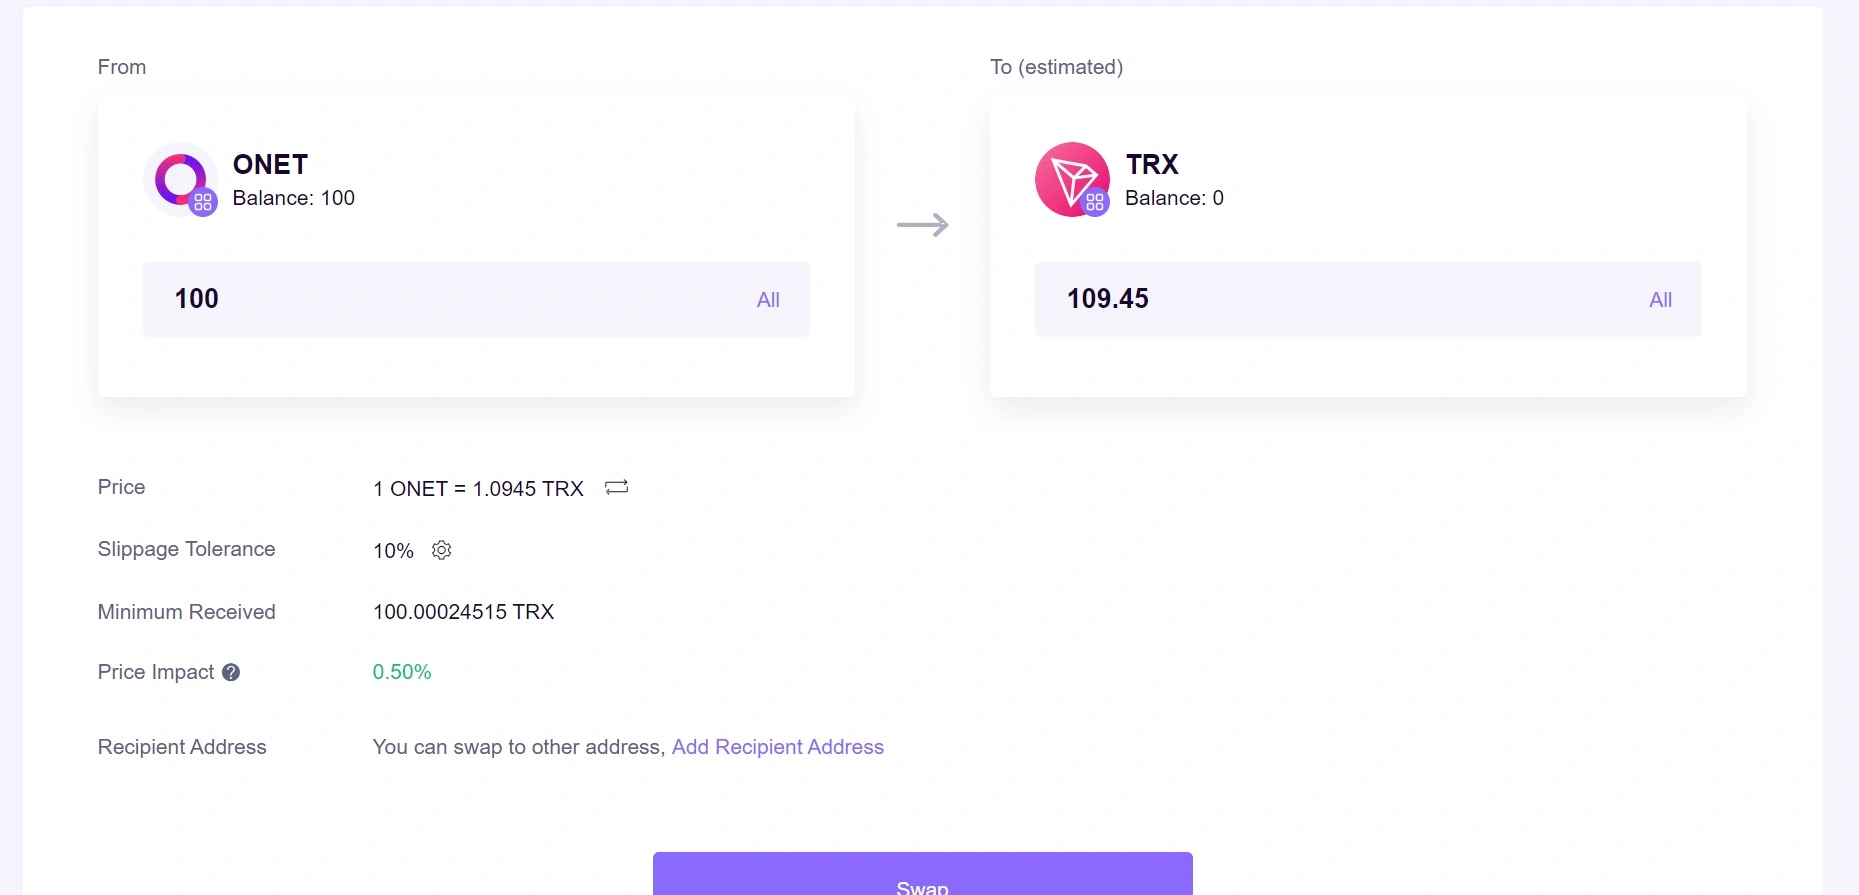The height and width of the screenshot is (895, 1859).
Task: Click the arrow between From and To cards
Action: tap(922, 225)
